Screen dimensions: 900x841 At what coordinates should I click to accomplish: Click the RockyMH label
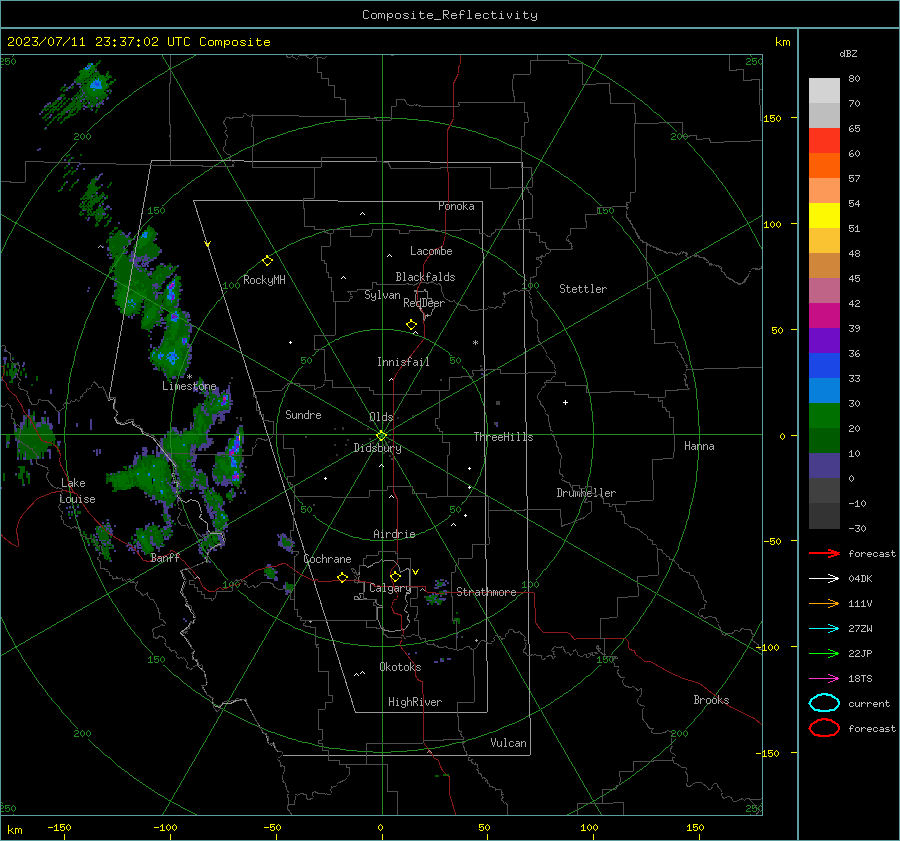click(264, 280)
